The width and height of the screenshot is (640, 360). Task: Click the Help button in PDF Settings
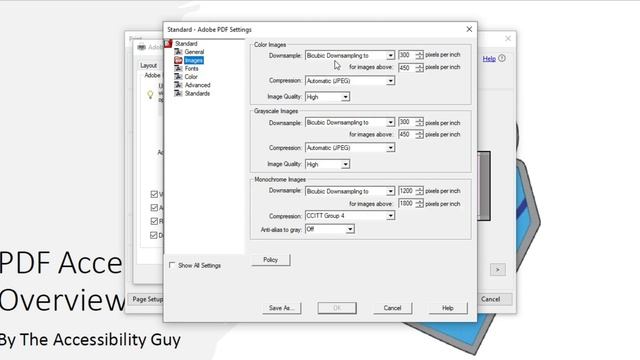[448, 308]
